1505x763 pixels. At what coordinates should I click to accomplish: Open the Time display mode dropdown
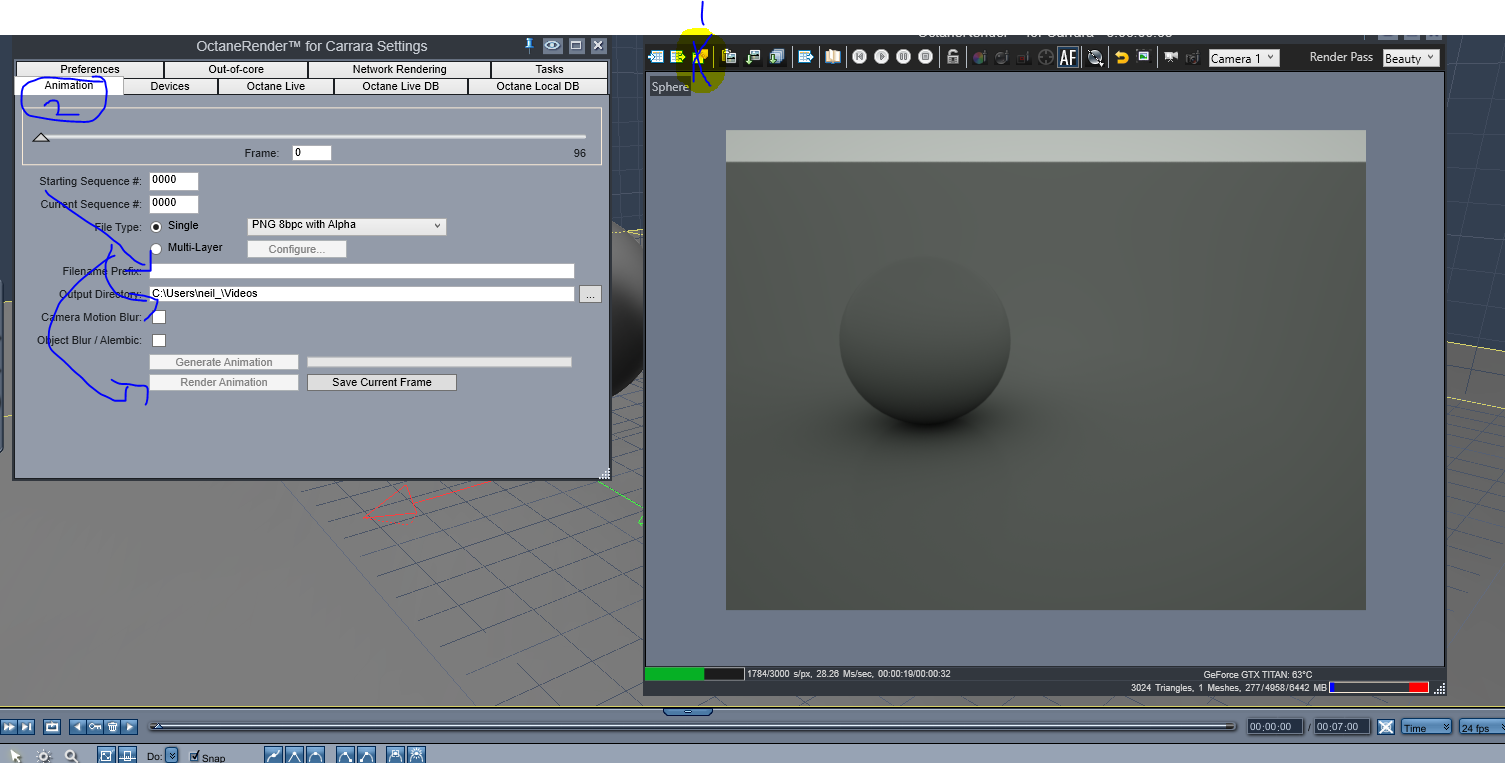coord(1427,727)
